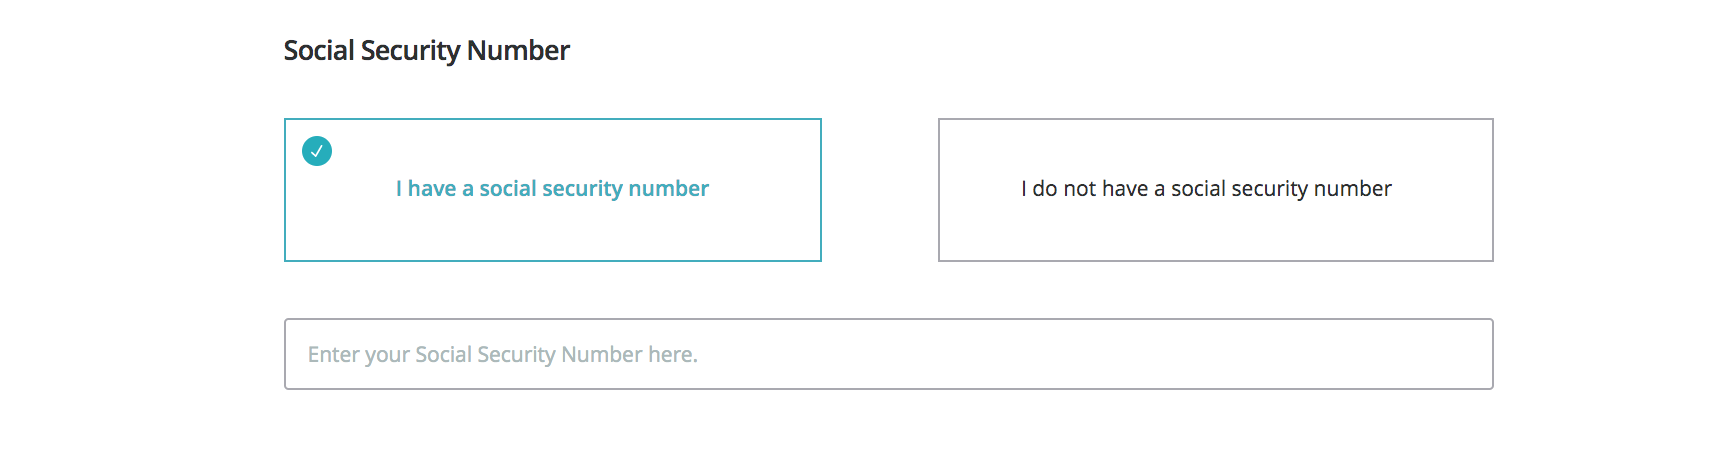
Task: Click the white tick inside the teal circle
Action: (317, 151)
